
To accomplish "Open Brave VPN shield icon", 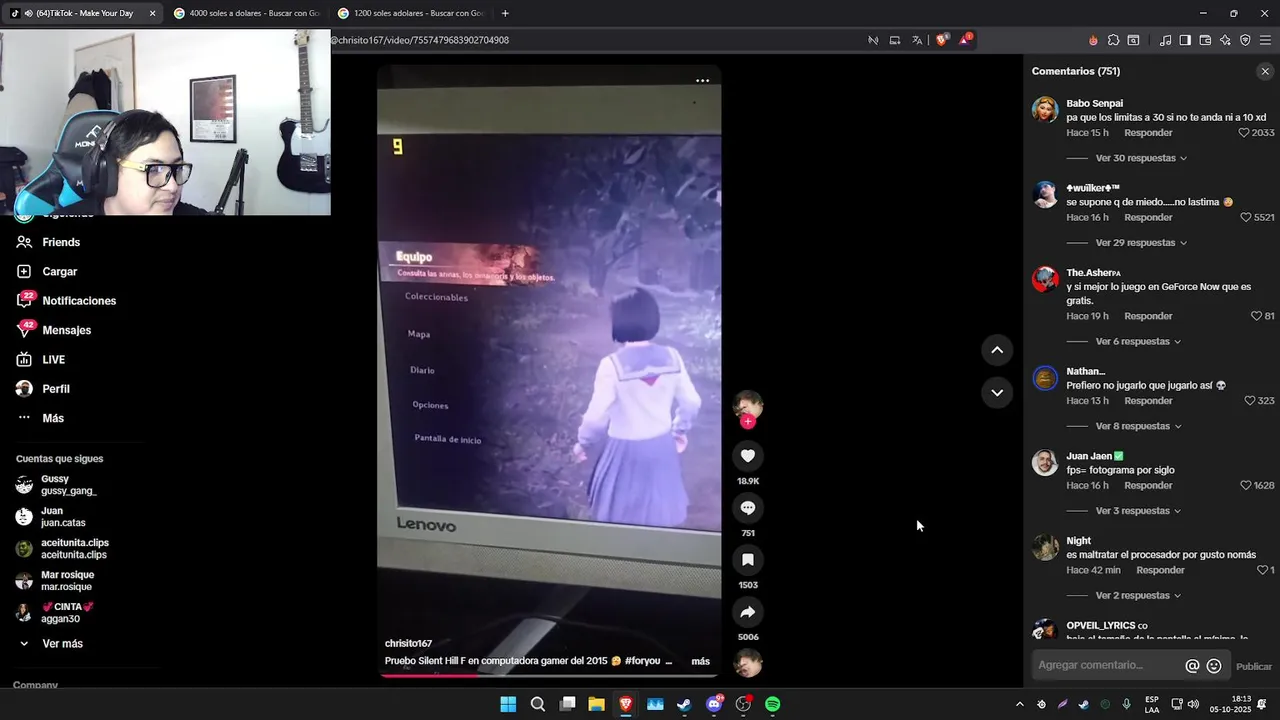I will point(1245,40).
